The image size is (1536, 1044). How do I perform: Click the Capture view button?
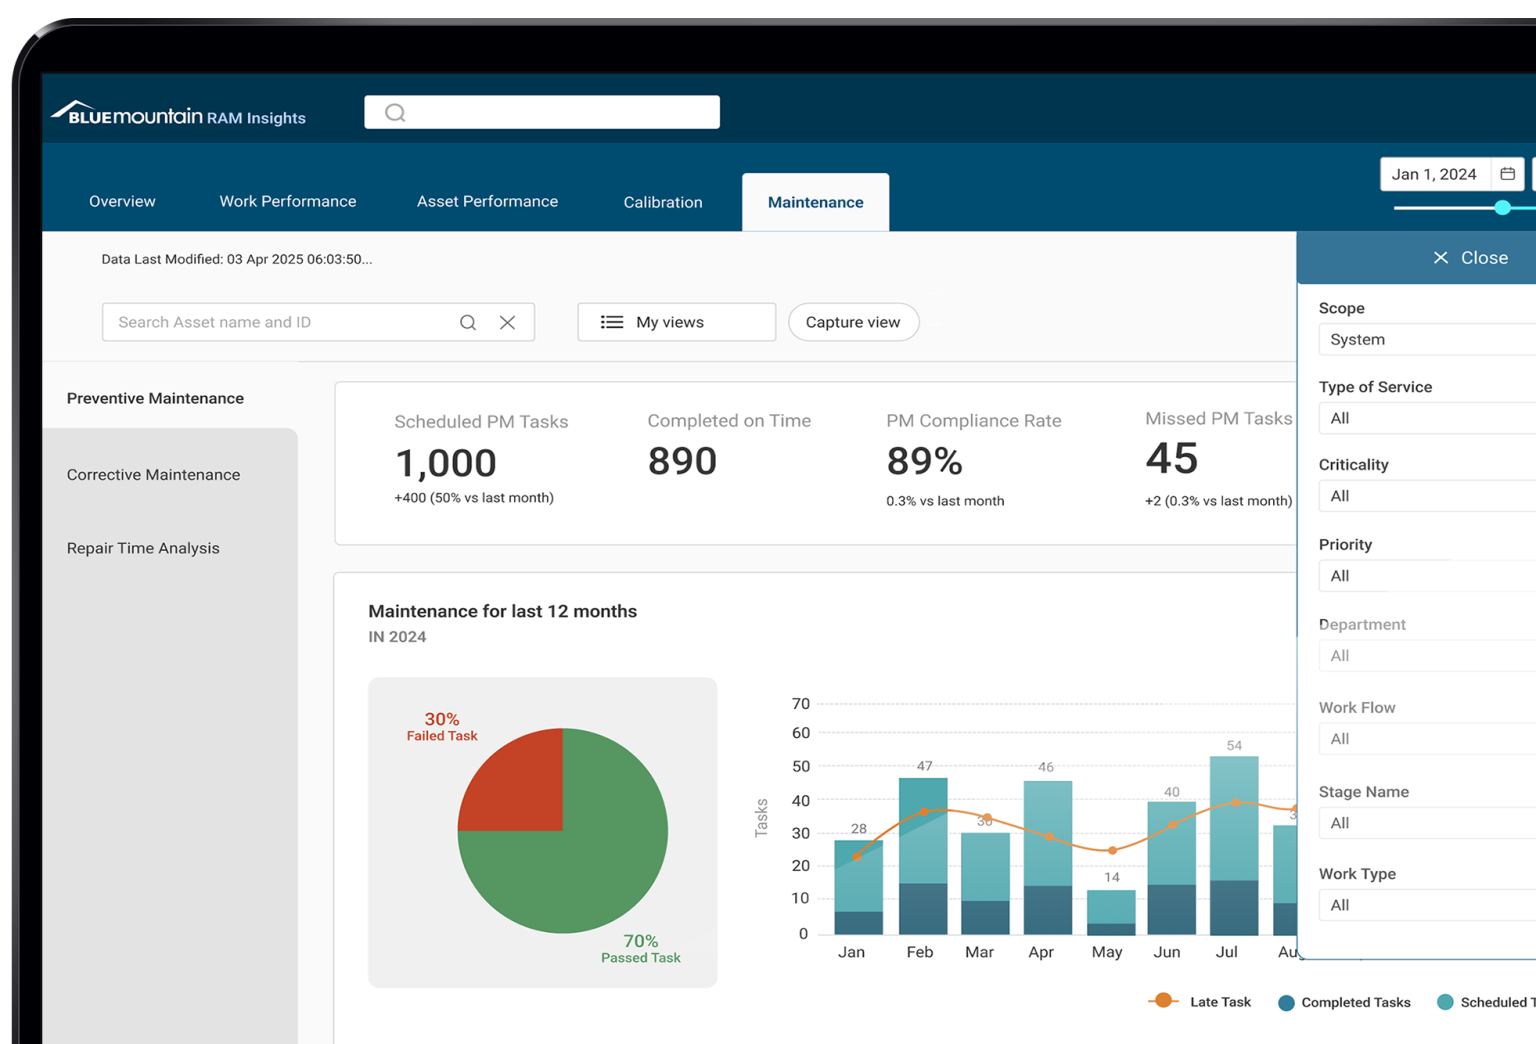[853, 322]
